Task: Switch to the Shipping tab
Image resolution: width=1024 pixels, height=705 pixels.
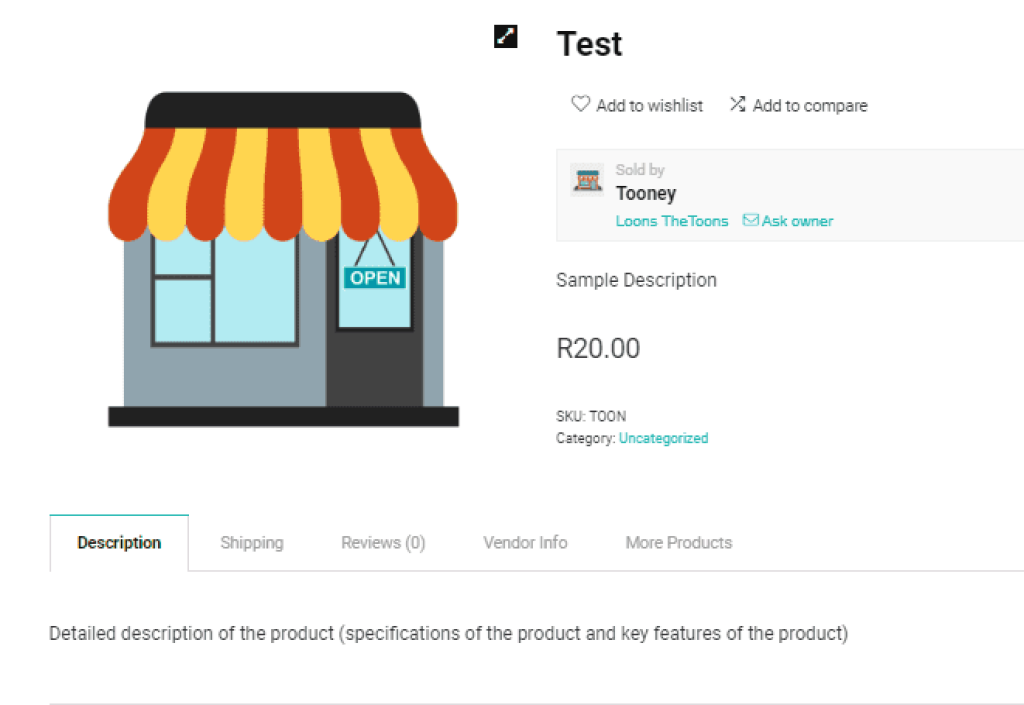Action: pos(252,543)
